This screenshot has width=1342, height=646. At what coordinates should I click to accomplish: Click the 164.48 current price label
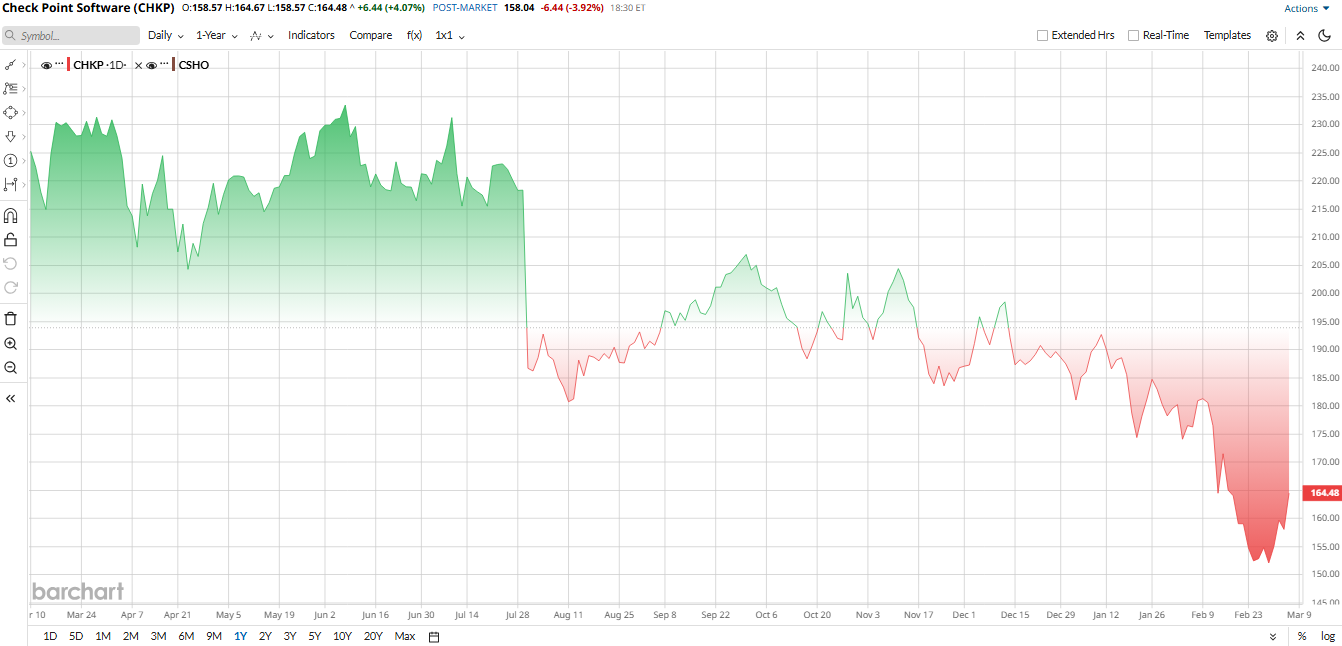coord(1323,493)
